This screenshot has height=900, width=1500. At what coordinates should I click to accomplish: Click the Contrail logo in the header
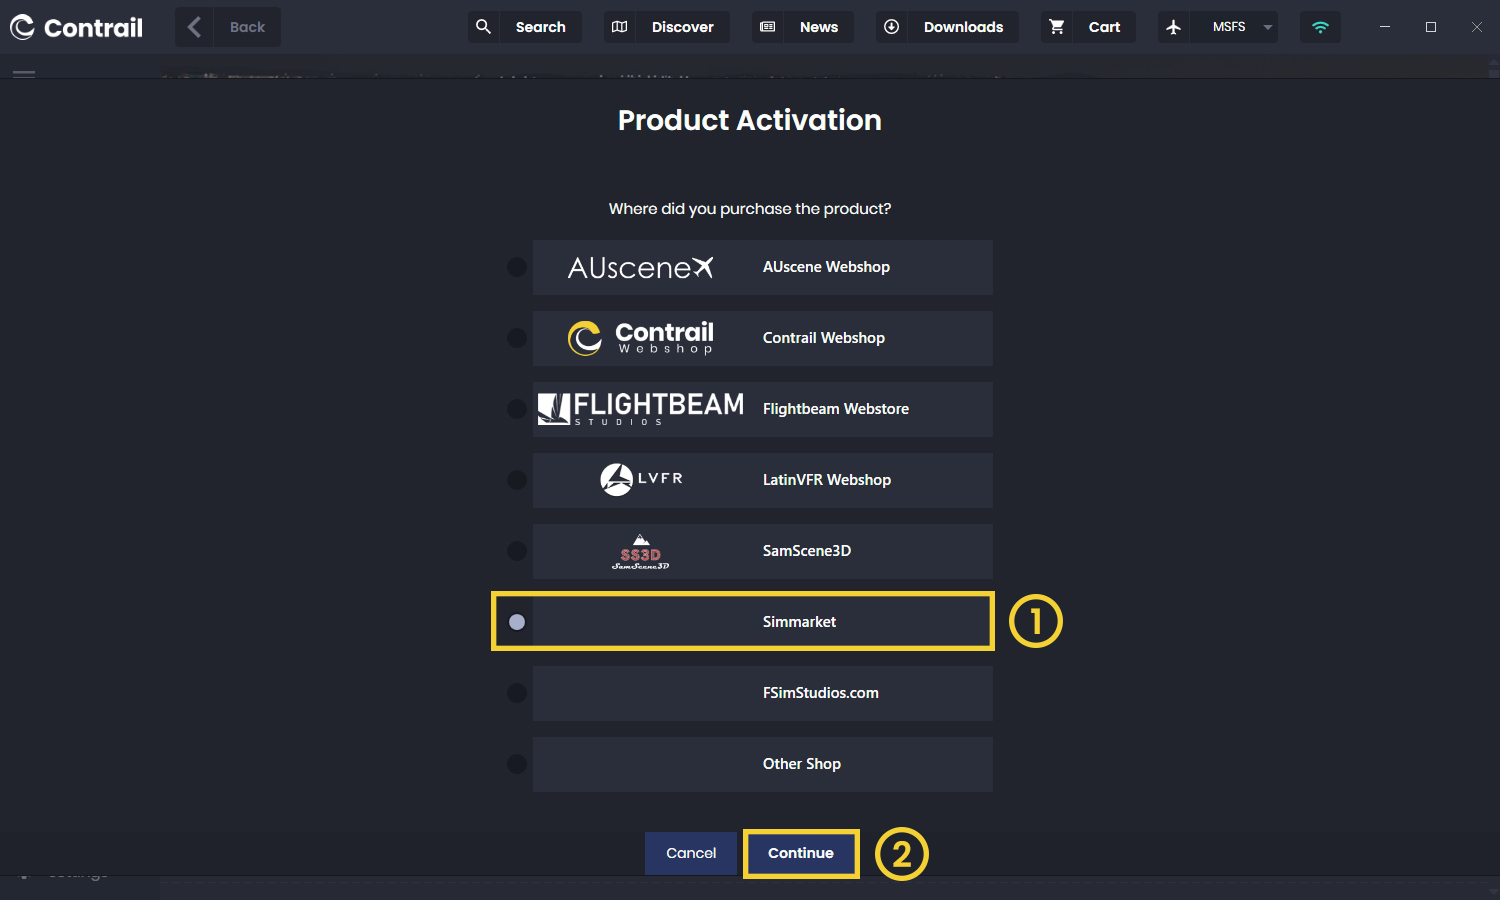click(77, 27)
